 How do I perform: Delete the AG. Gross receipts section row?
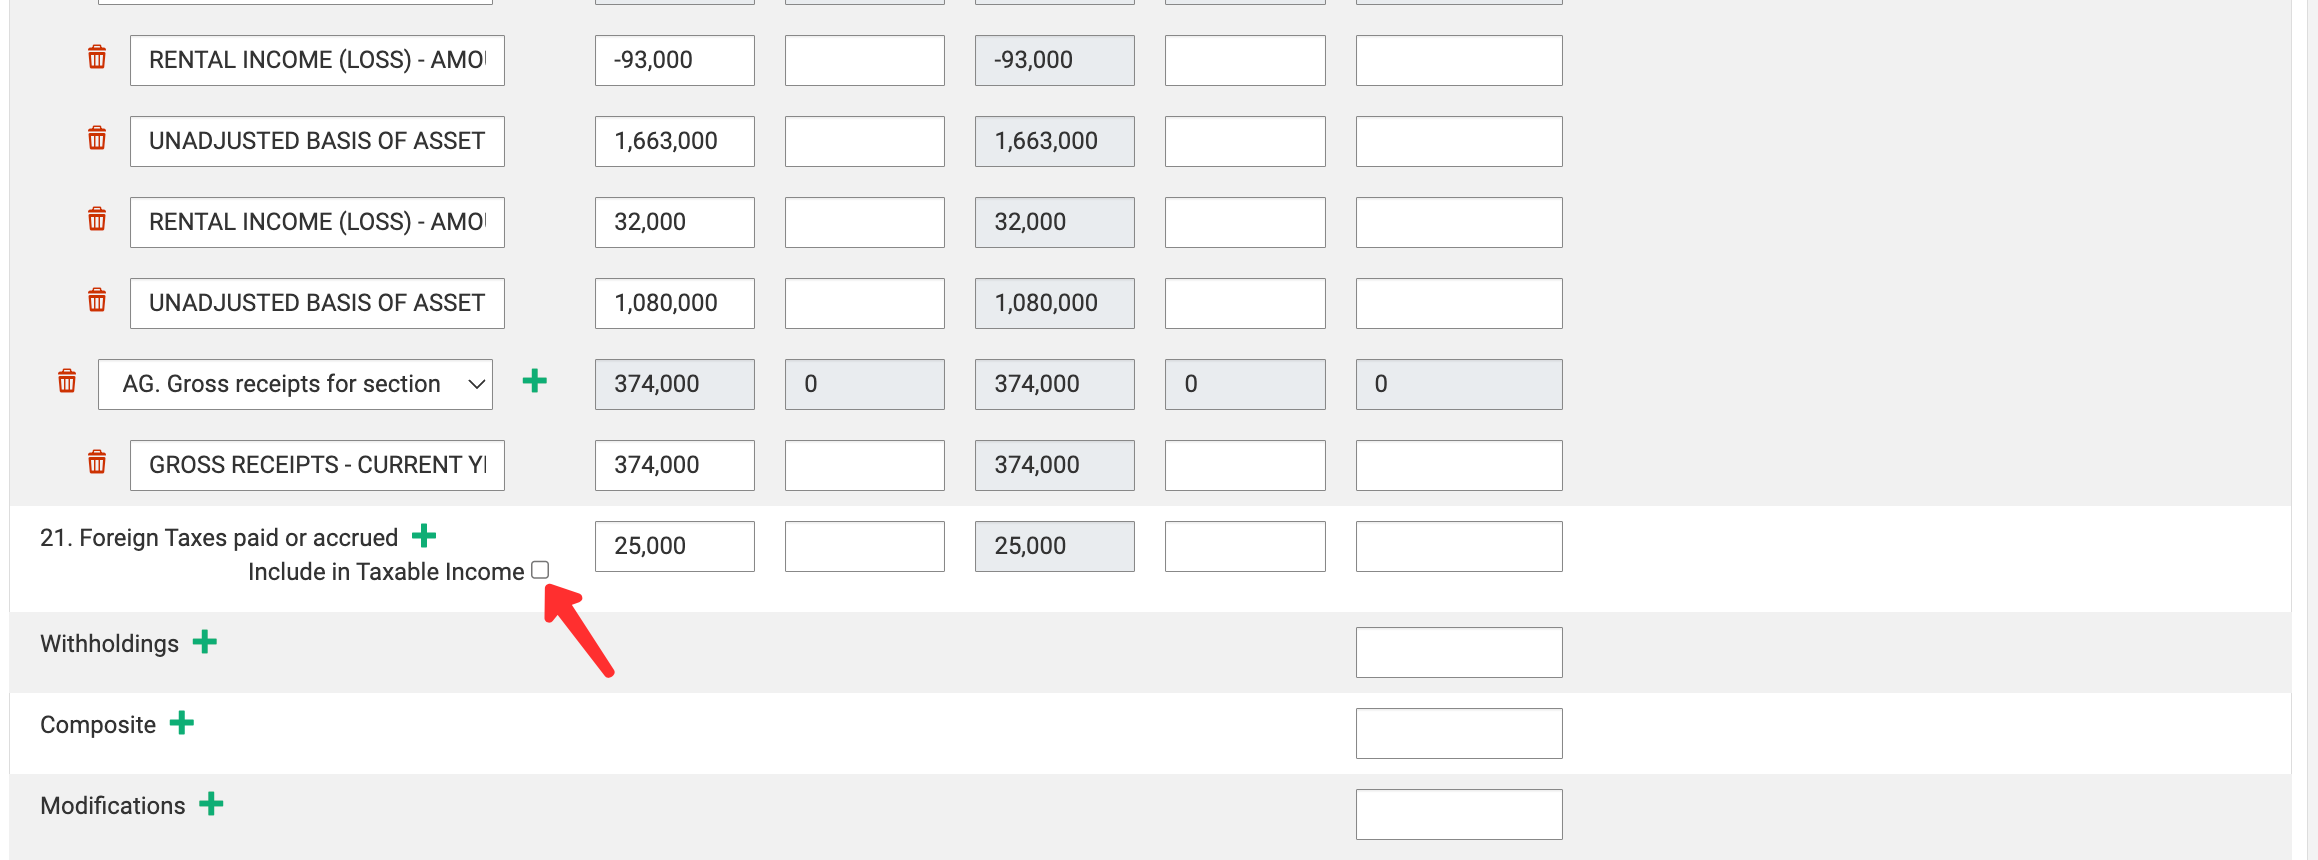point(67,382)
